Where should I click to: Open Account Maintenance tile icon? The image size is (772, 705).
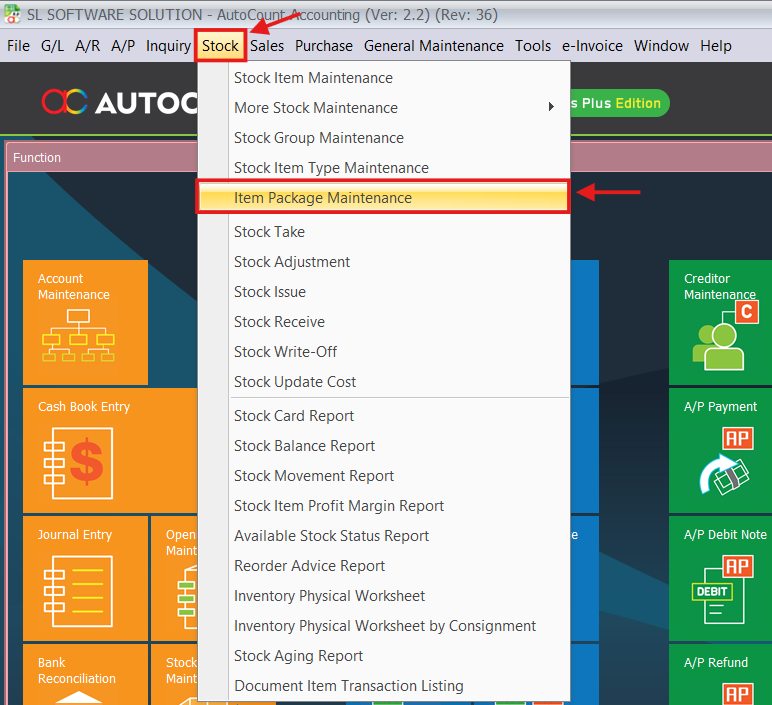tap(78, 336)
